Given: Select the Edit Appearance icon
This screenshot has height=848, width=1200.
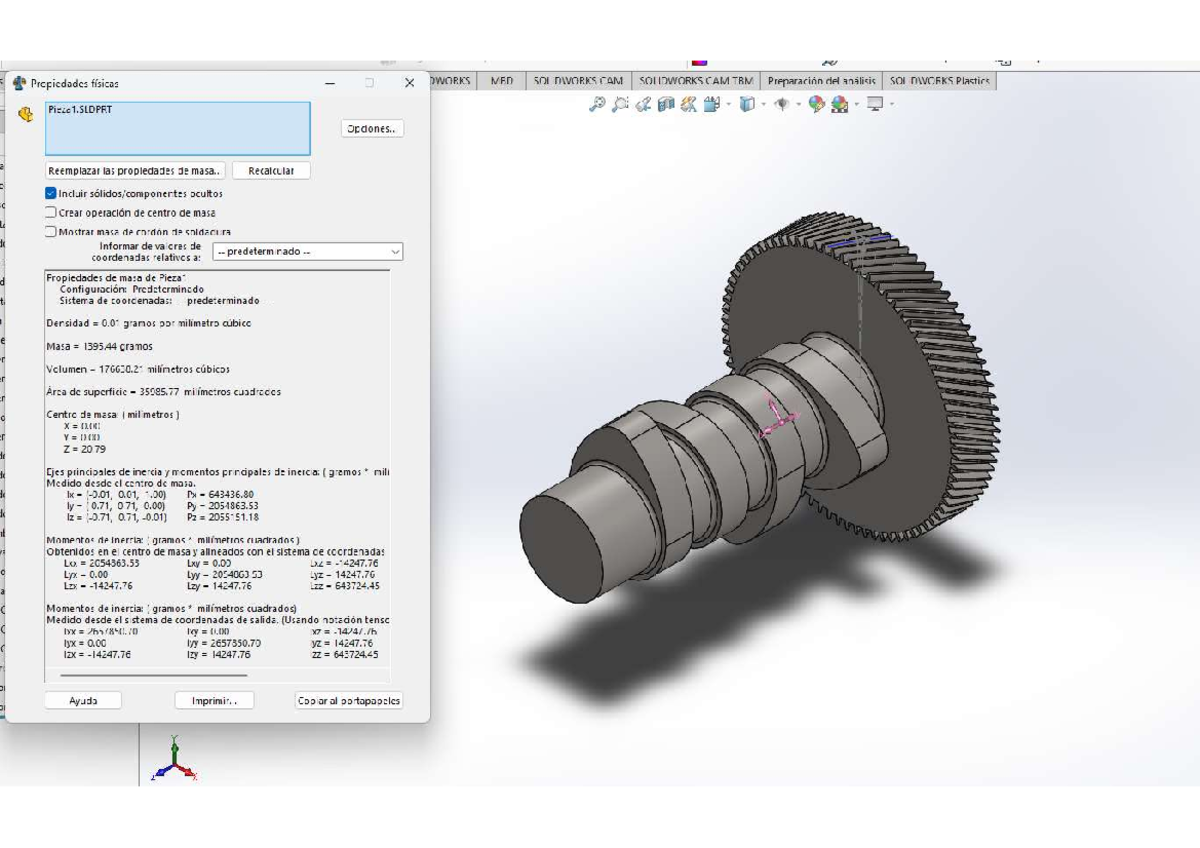Looking at the screenshot, I should point(817,103).
